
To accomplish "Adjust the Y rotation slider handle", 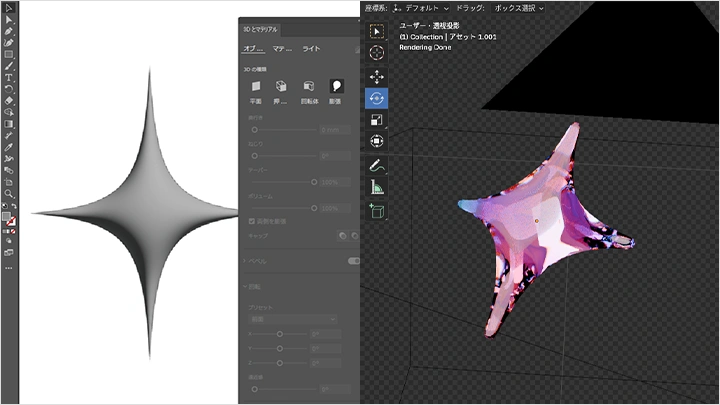I will coord(280,349).
